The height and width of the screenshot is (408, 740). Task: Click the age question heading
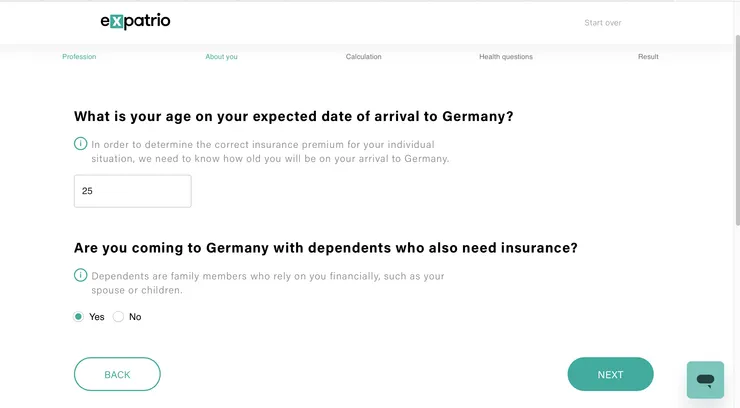pyautogui.click(x=293, y=116)
